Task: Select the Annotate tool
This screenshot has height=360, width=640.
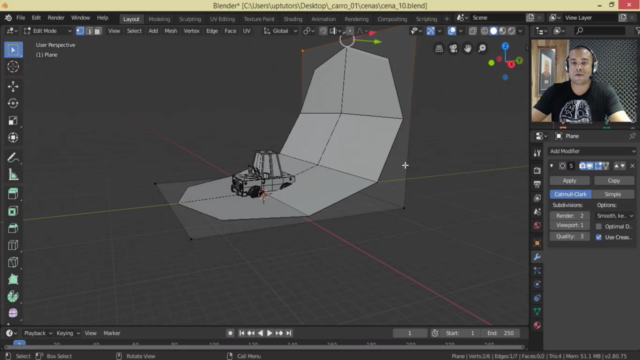Action: 13,158
